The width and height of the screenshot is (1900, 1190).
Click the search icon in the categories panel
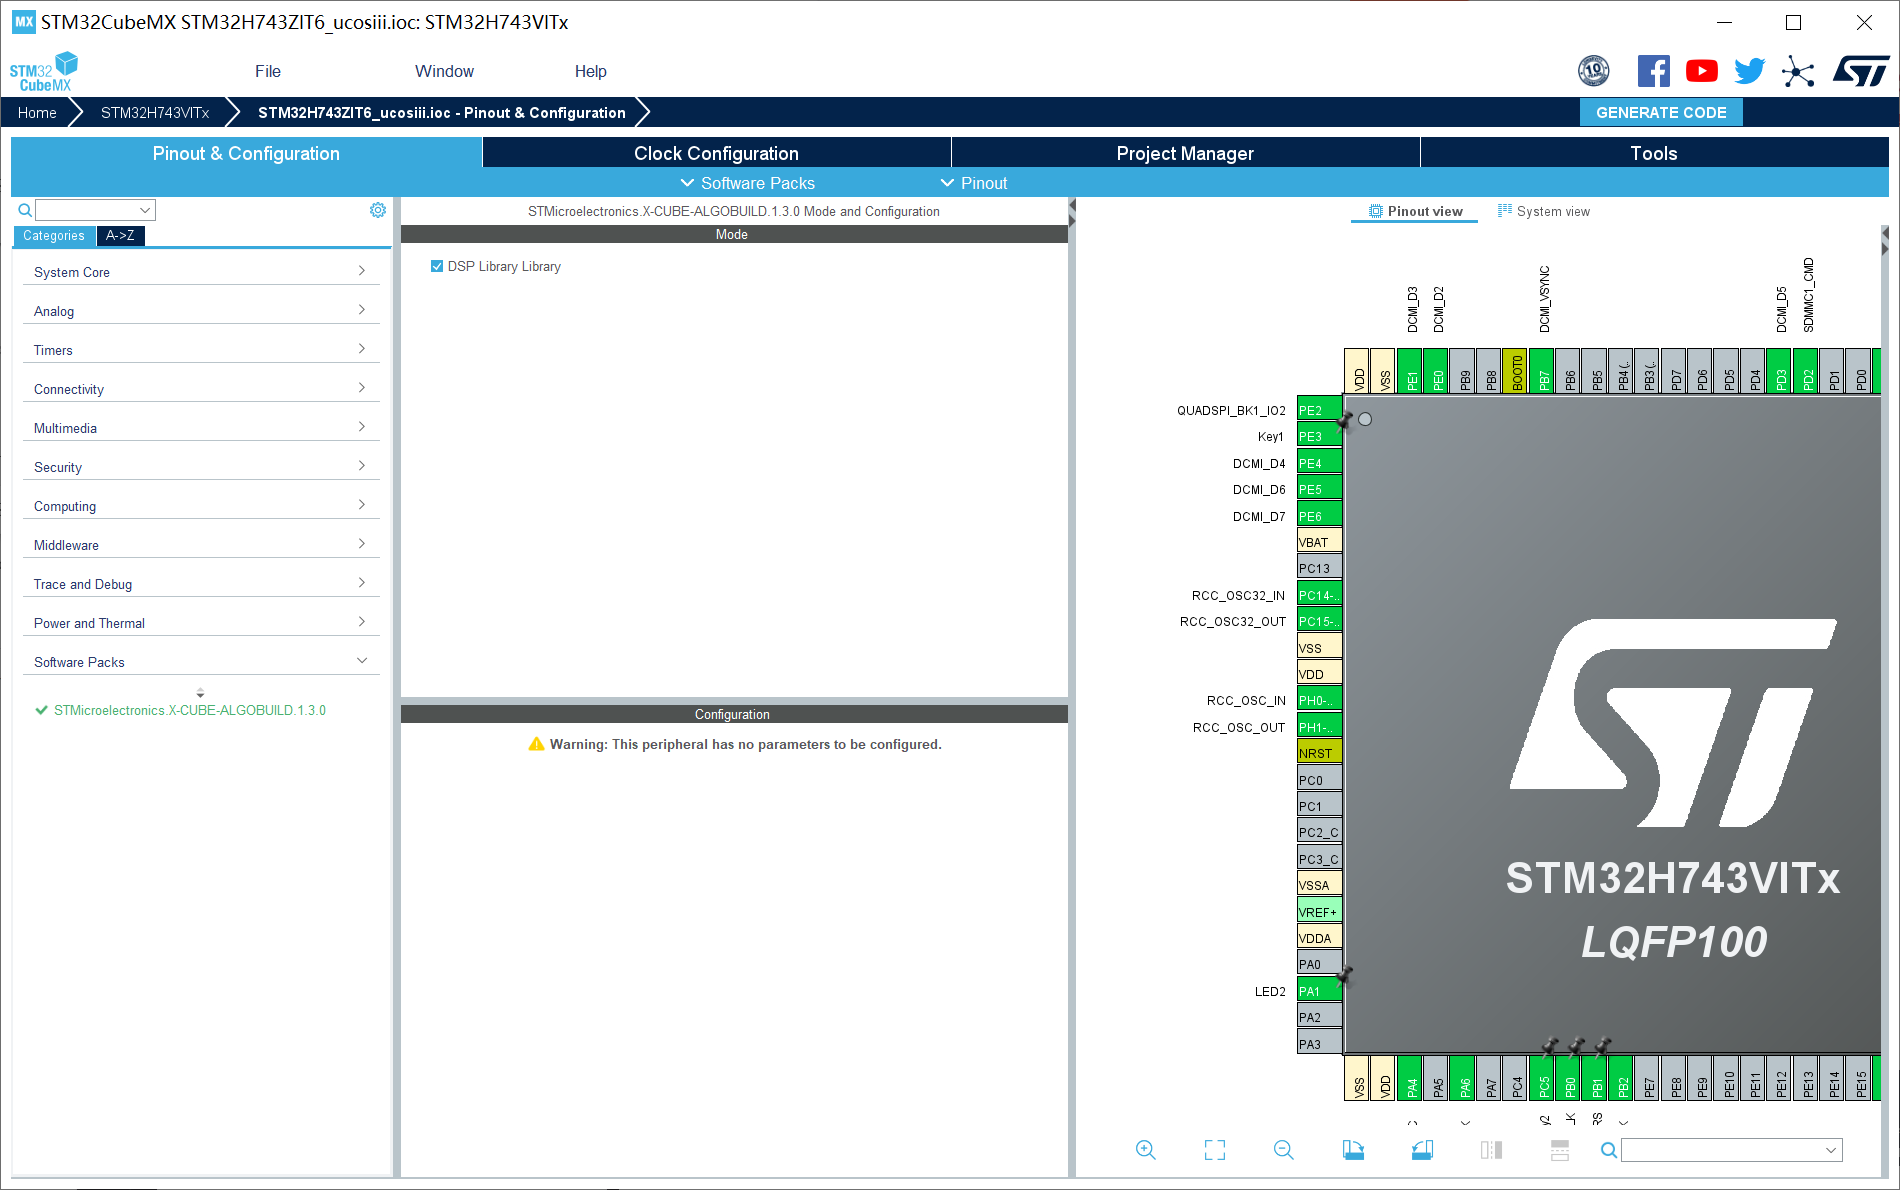(x=25, y=210)
